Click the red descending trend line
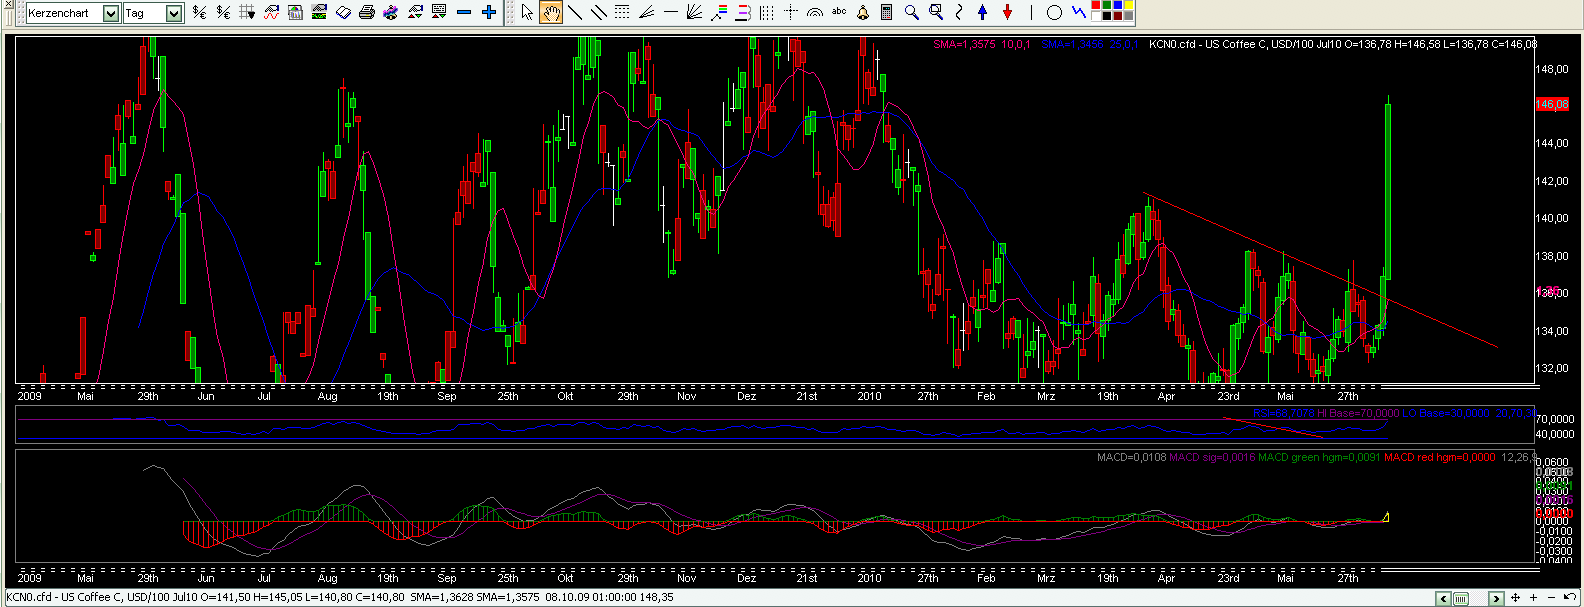The height and width of the screenshot is (607, 1584). pyautogui.click(x=1320, y=270)
